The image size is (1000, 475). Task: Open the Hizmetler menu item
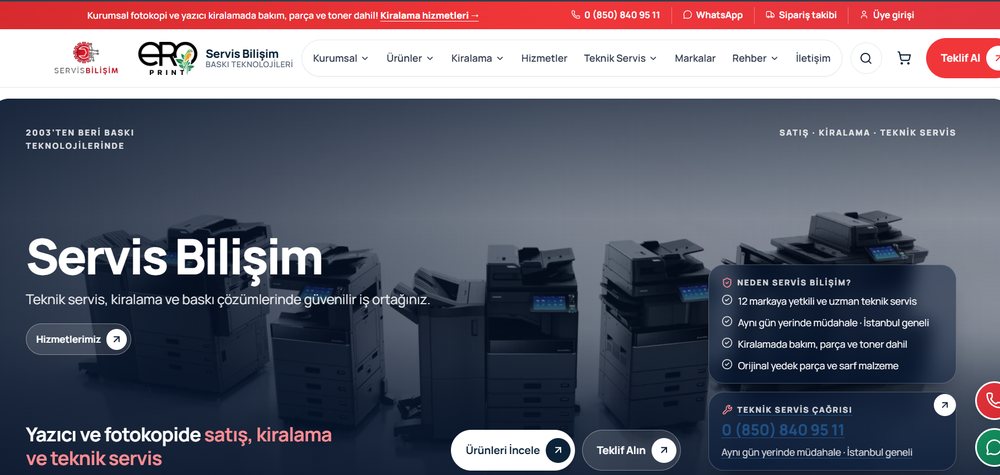coord(544,58)
